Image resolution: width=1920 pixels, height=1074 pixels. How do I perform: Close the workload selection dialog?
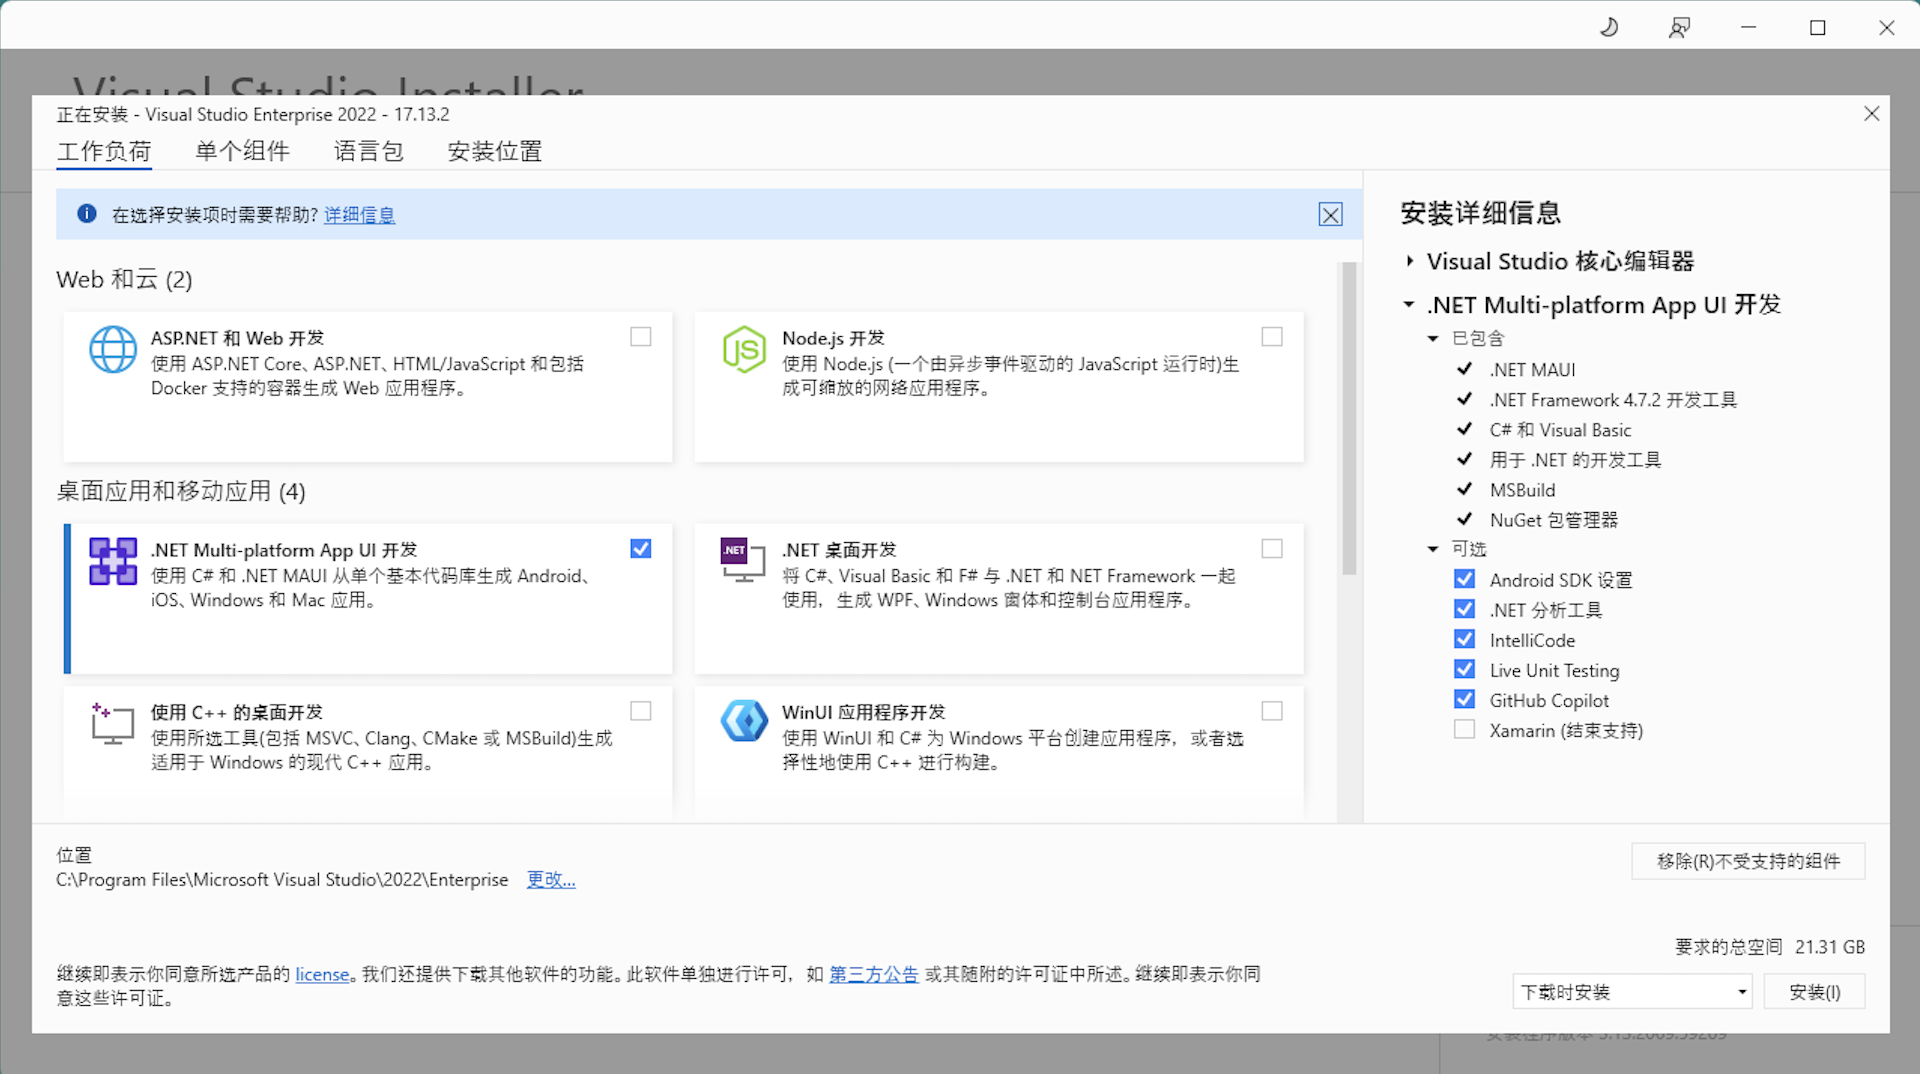[1872, 114]
